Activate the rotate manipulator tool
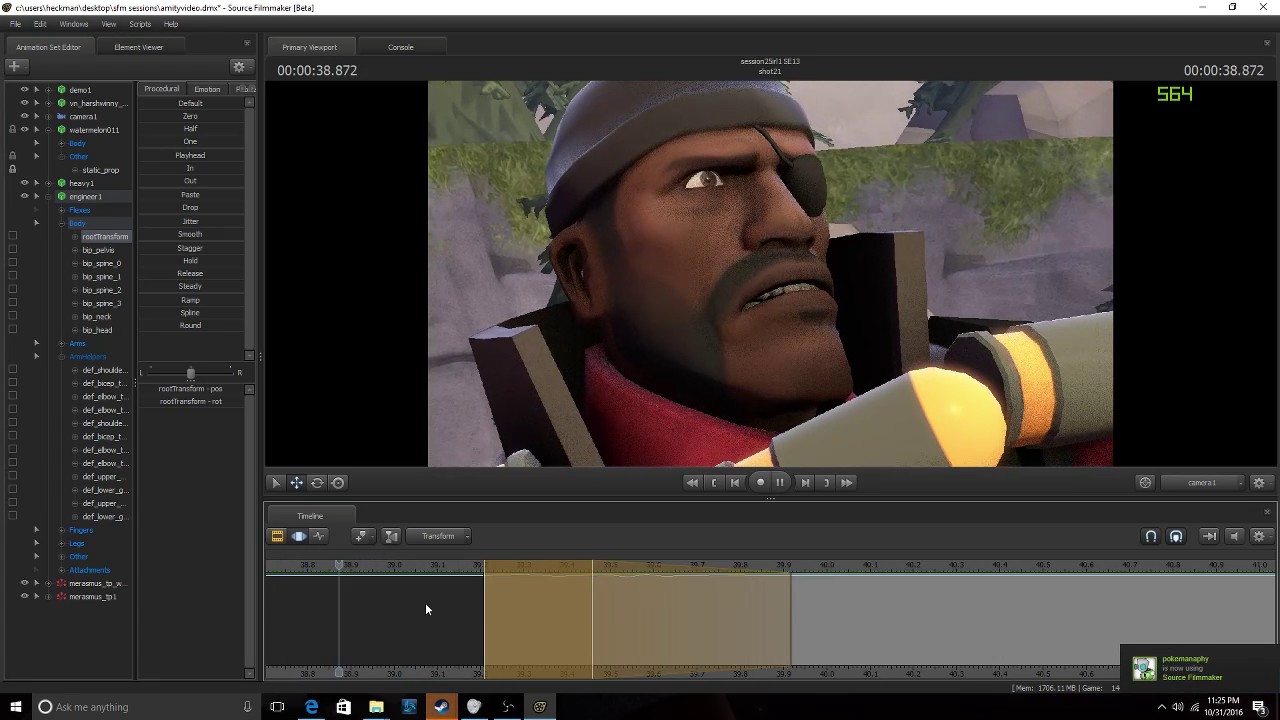Screen dimensions: 1280x720 pos(317,483)
